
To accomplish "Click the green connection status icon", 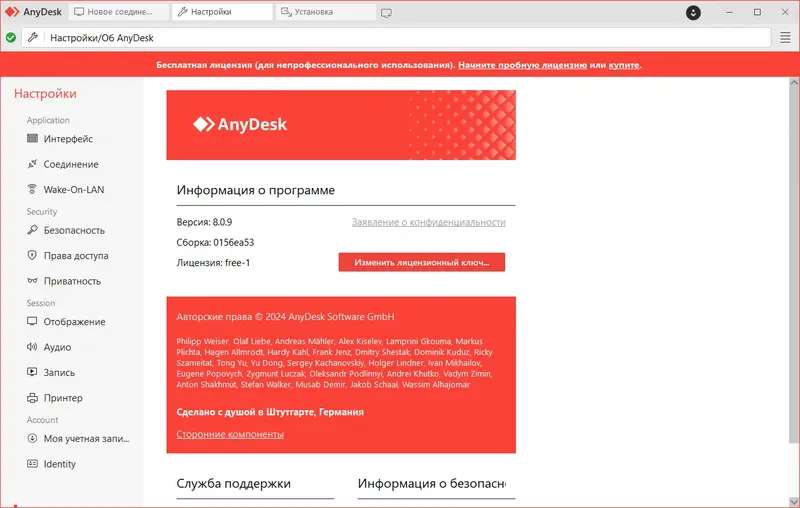I will coord(11,37).
